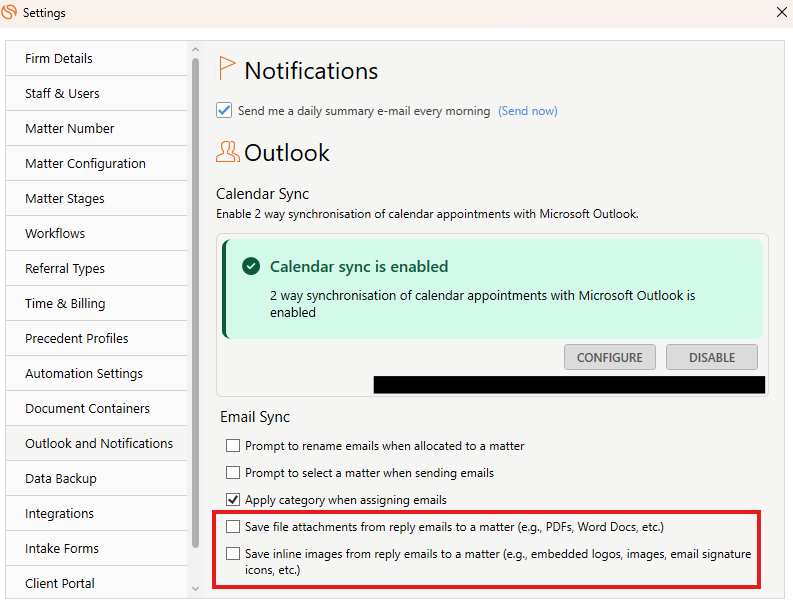Enable saving file attachments from reply emails

click(x=233, y=527)
